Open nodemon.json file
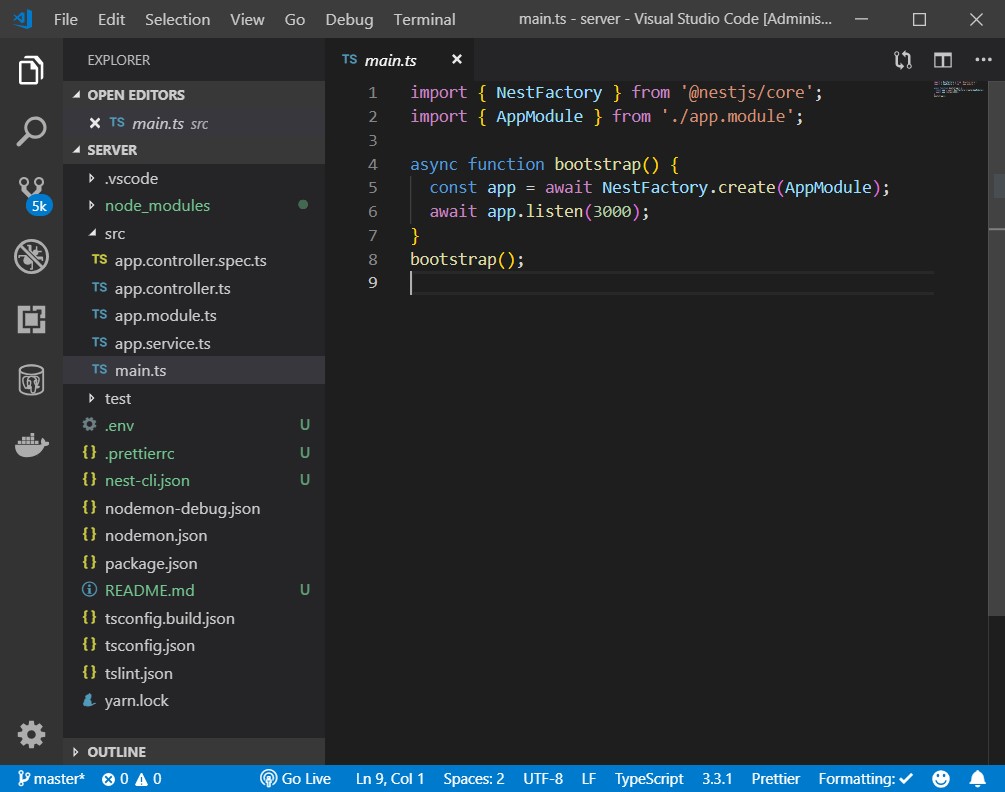The image size is (1005, 792). click(194, 536)
